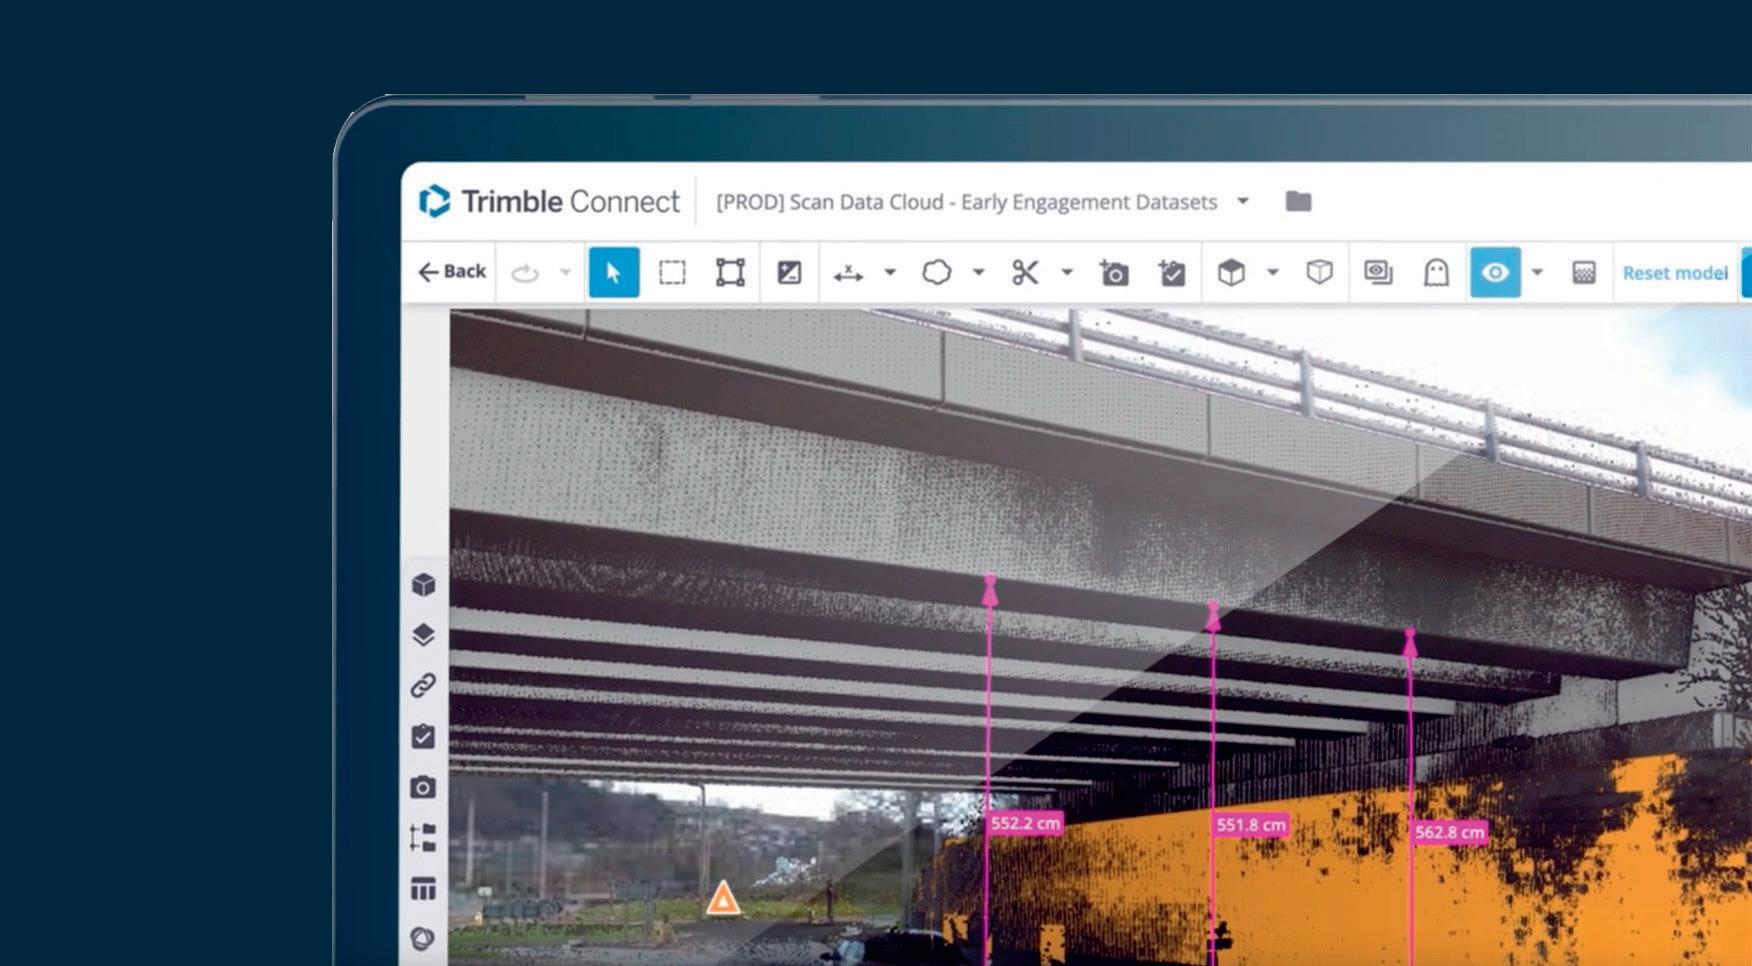This screenshot has width=1752, height=966.
Task: Open the Layers panel in sidebar
Action: [x=424, y=635]
